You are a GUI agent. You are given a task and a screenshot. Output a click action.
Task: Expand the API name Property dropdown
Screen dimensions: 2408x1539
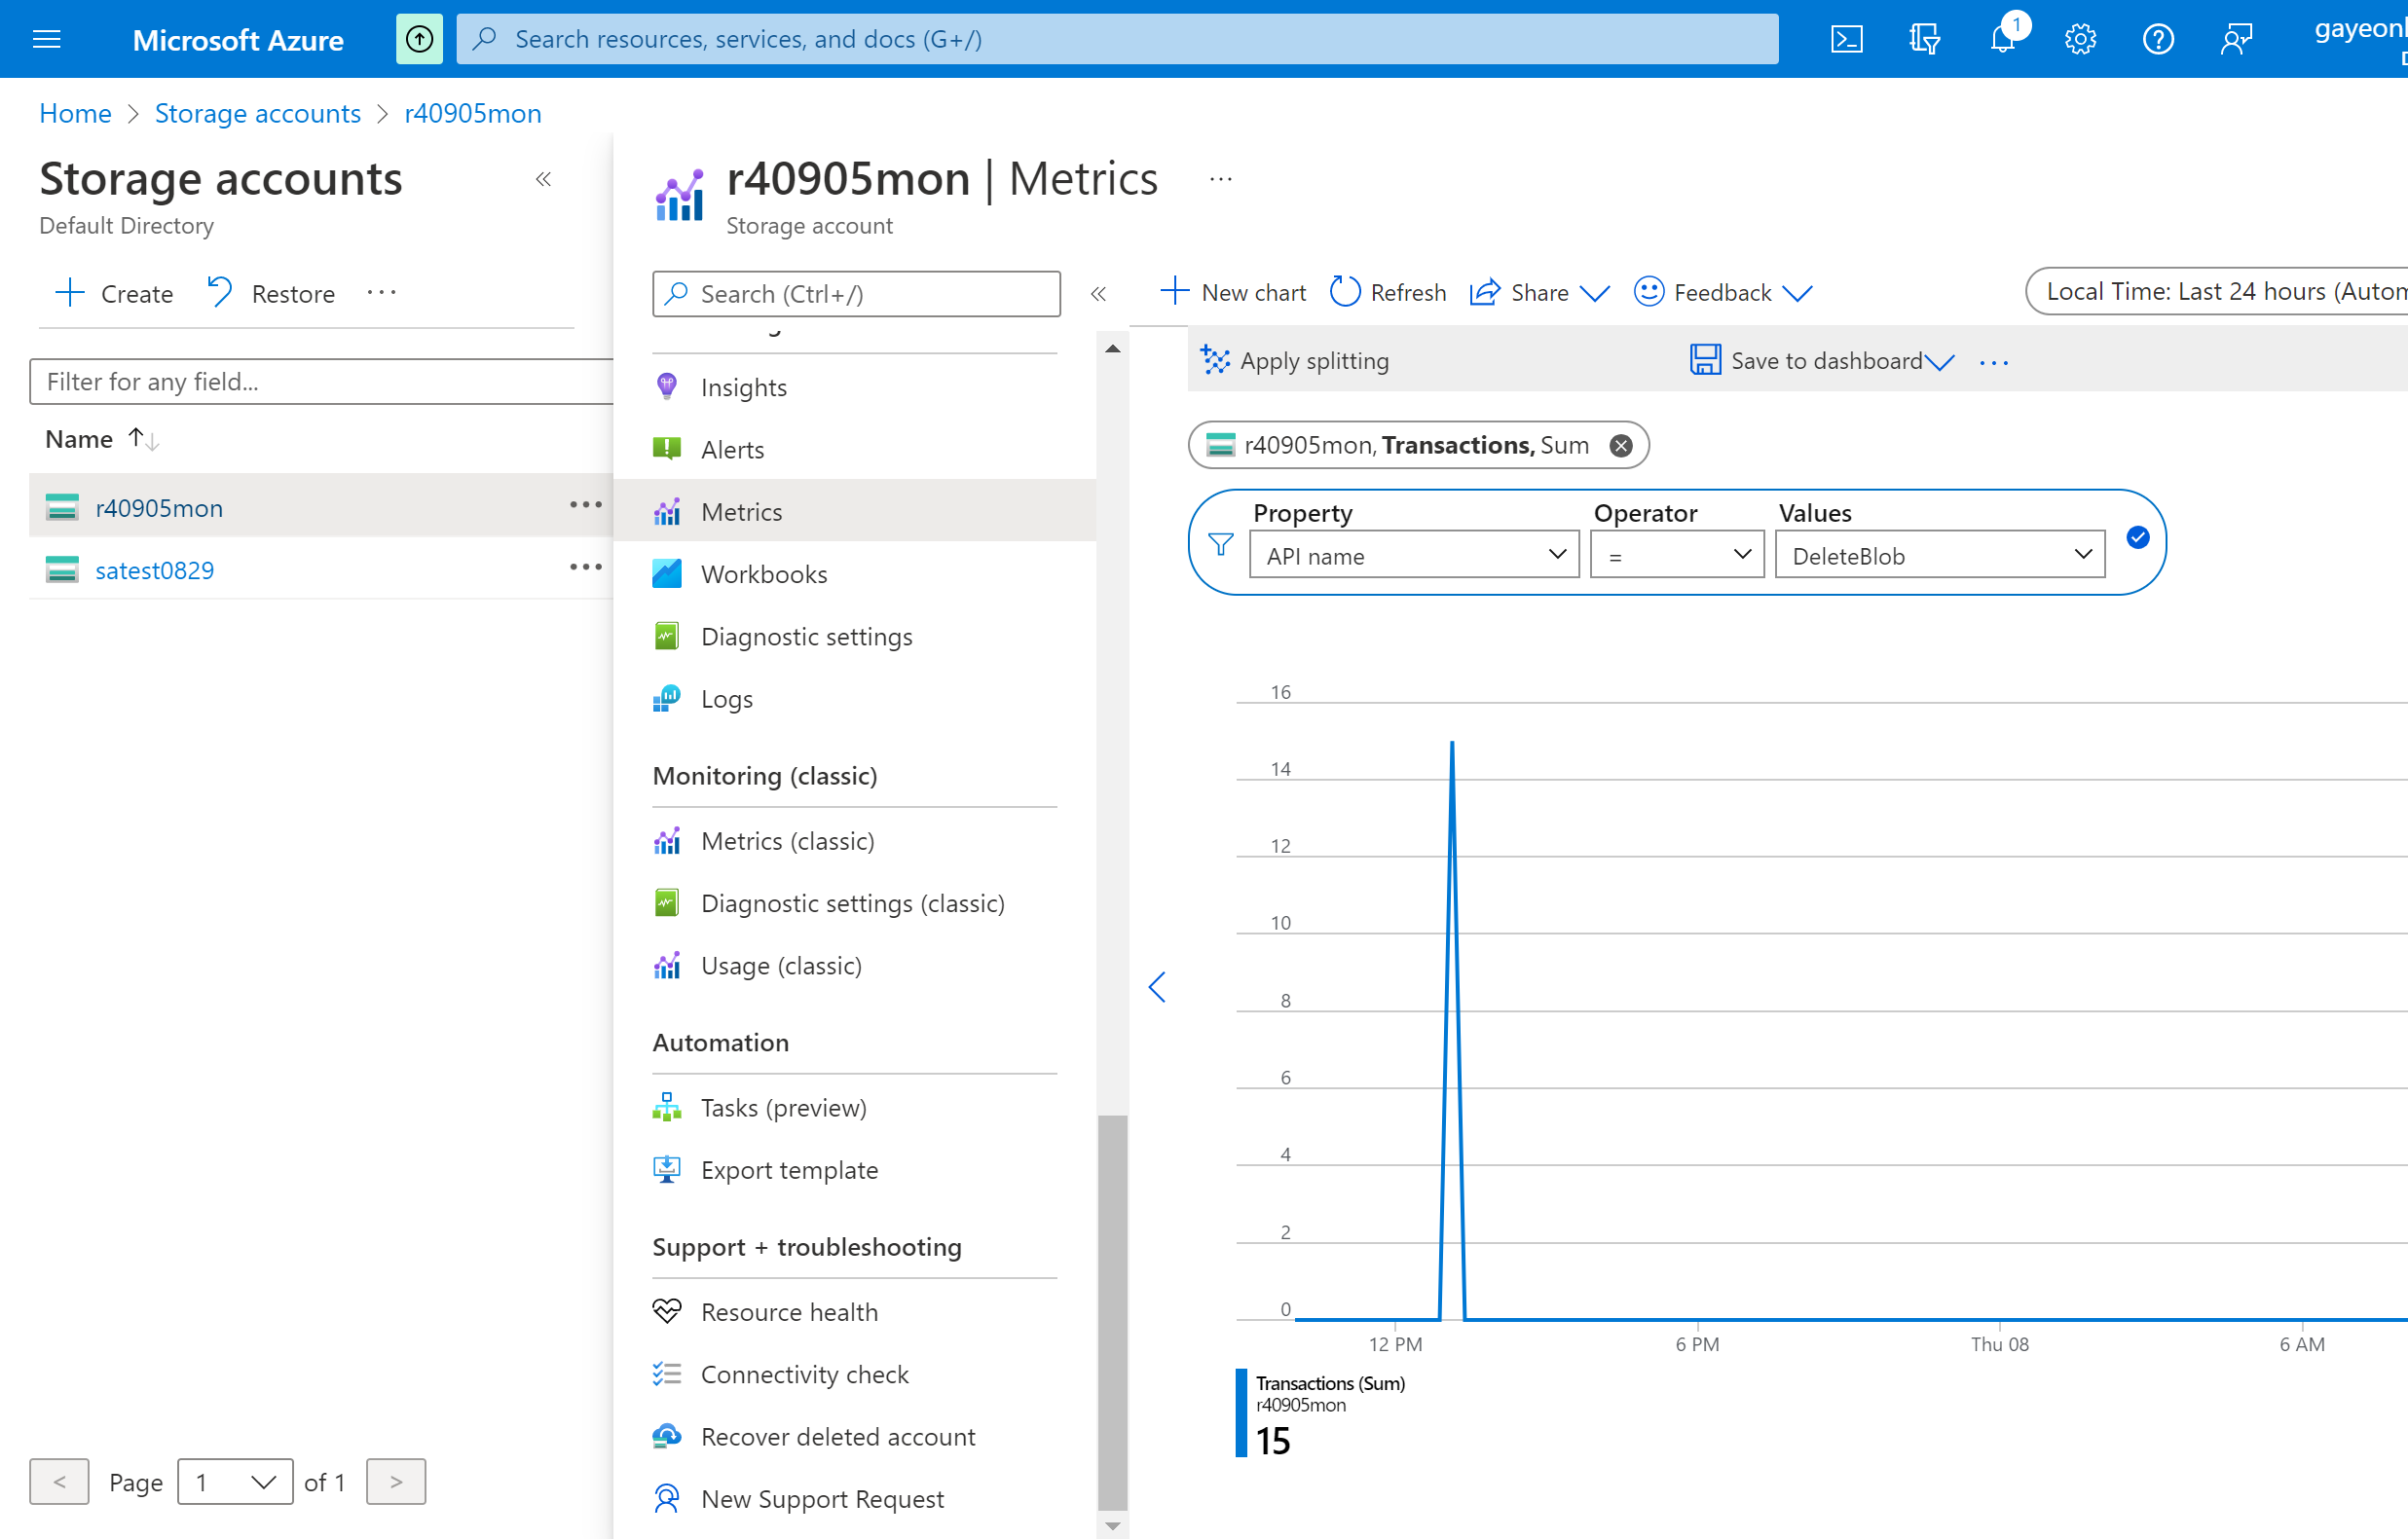1413,555
